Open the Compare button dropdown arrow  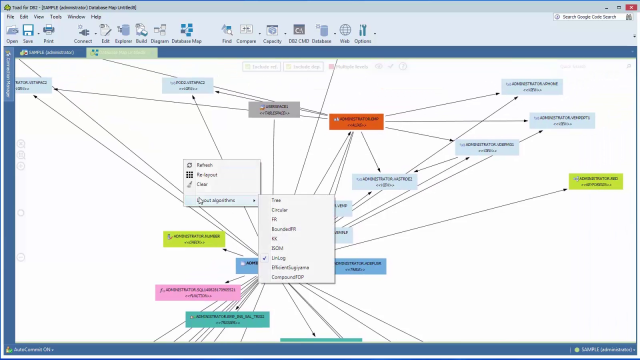pos(260,33)
